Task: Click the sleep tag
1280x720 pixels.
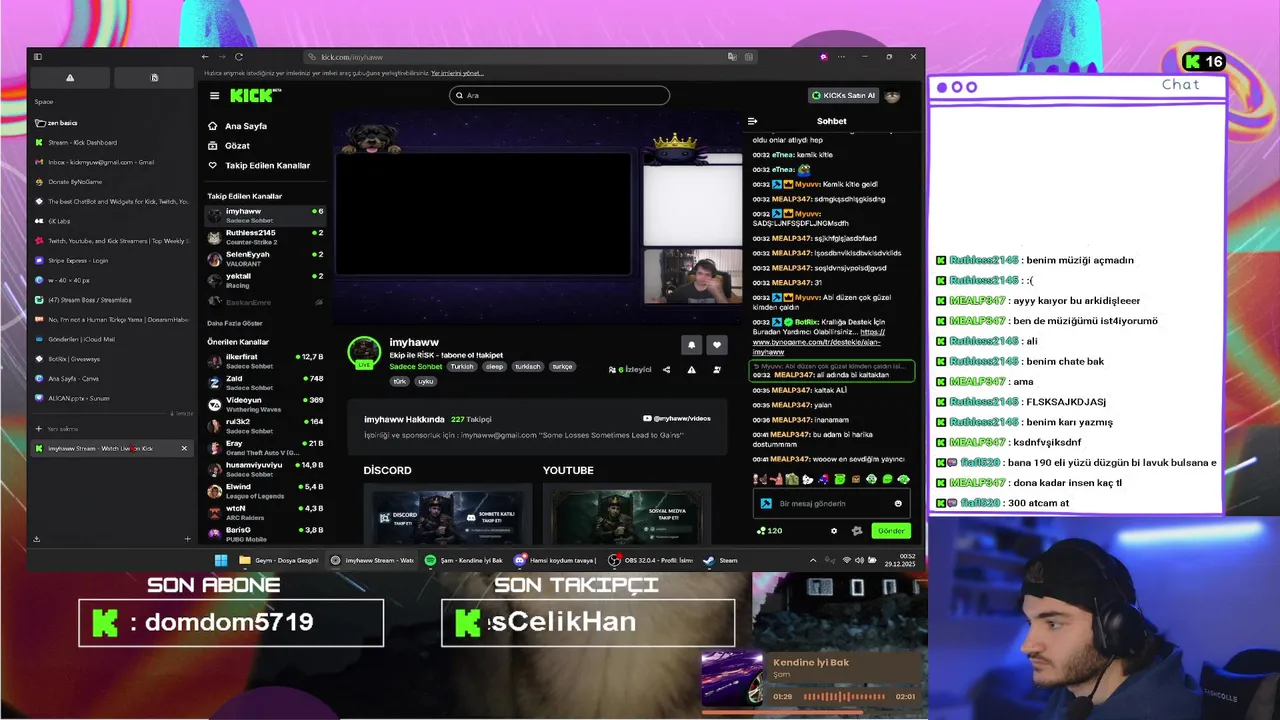Action: point(495,367)
